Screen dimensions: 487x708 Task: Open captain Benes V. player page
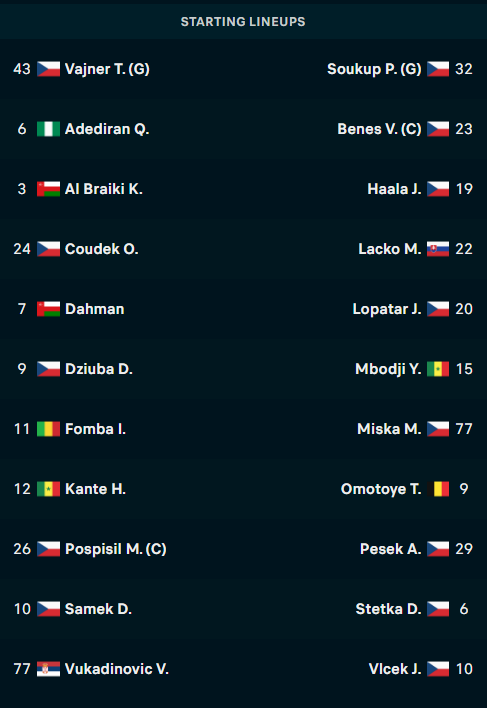coord(379,129)
